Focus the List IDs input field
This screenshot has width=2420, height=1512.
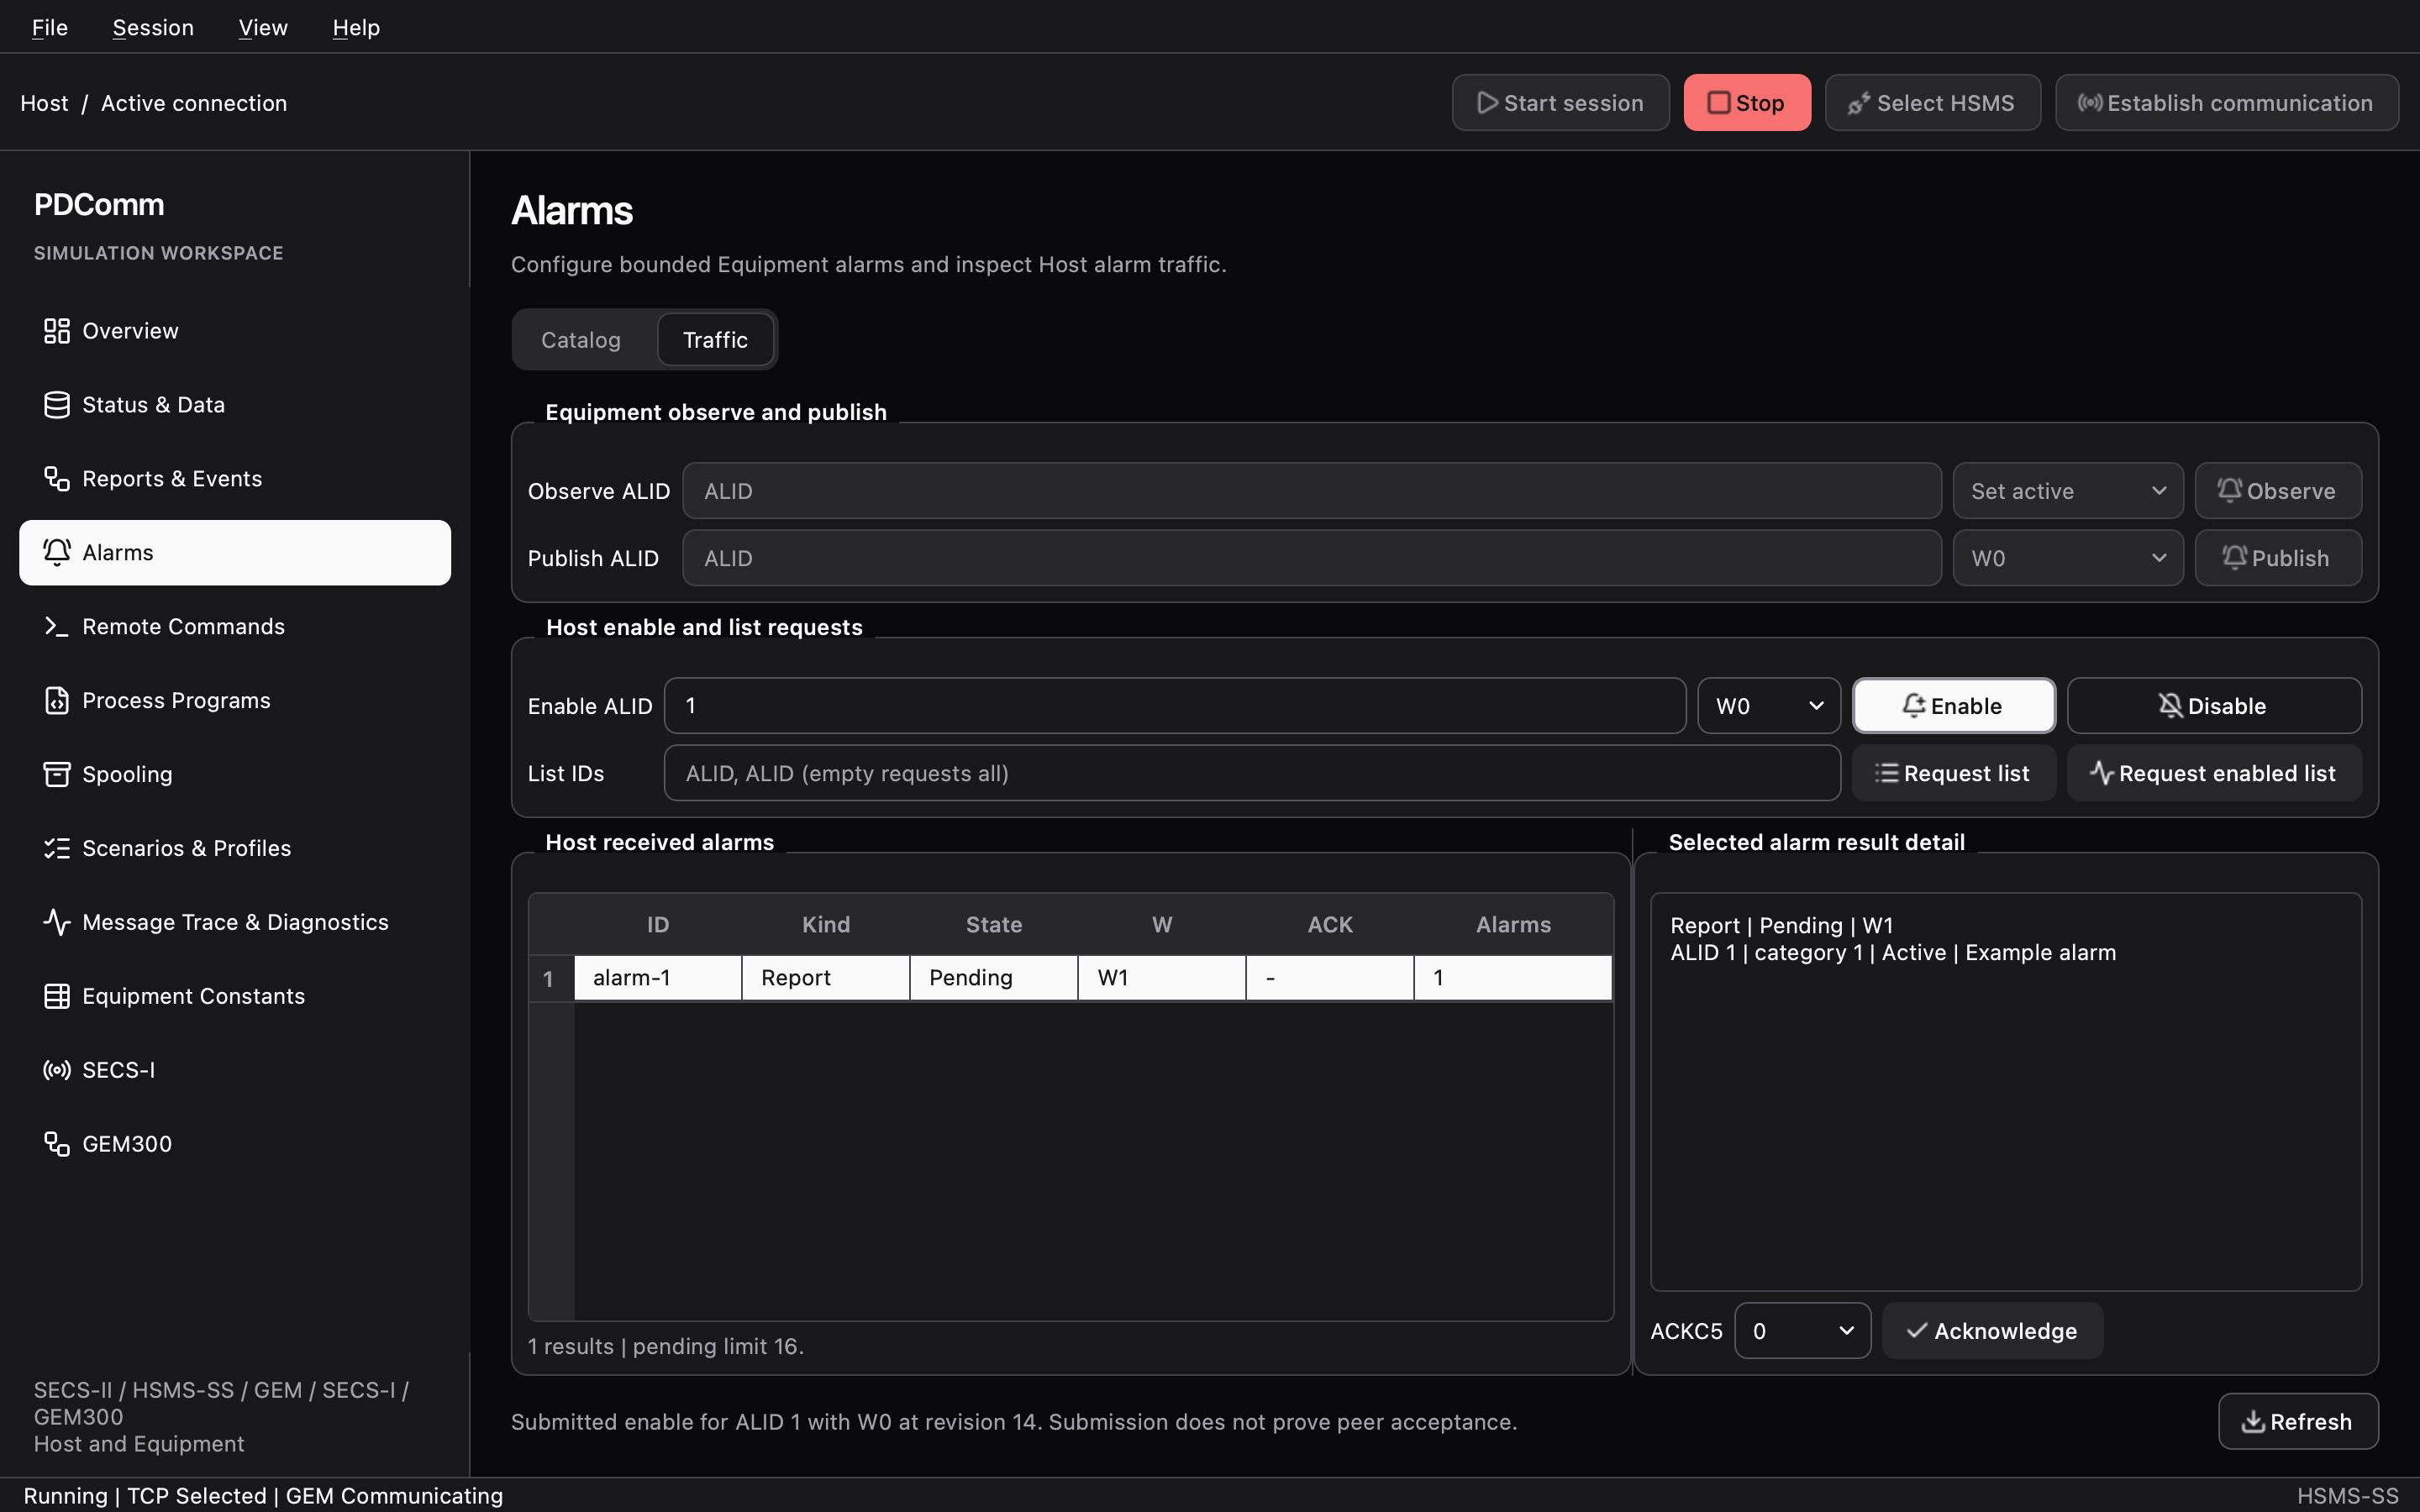click(x=1252, y=773)
